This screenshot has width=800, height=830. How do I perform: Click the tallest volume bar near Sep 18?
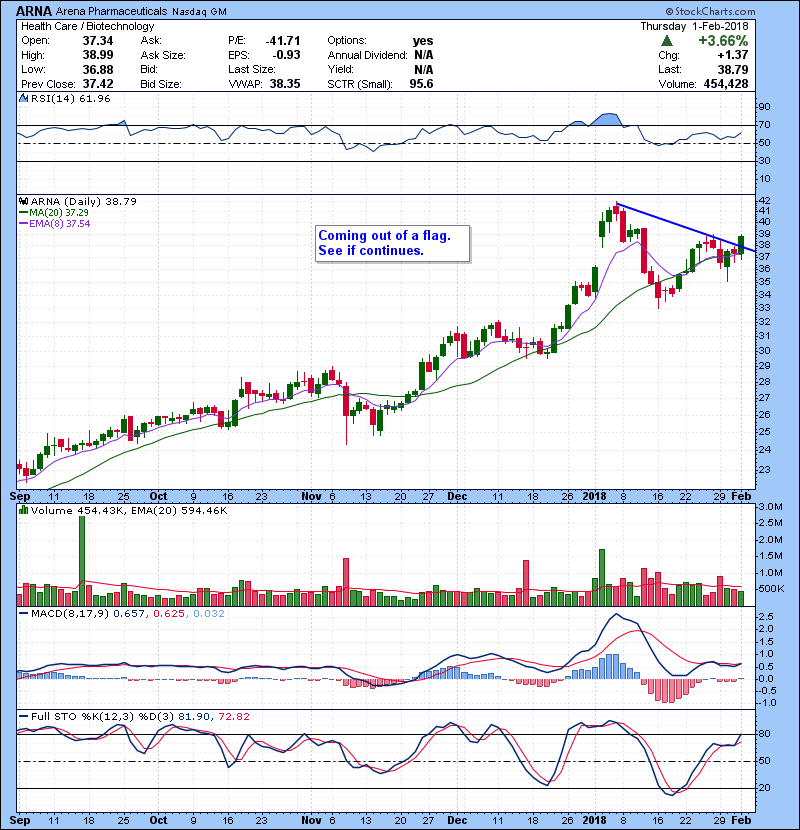point(82,561)
